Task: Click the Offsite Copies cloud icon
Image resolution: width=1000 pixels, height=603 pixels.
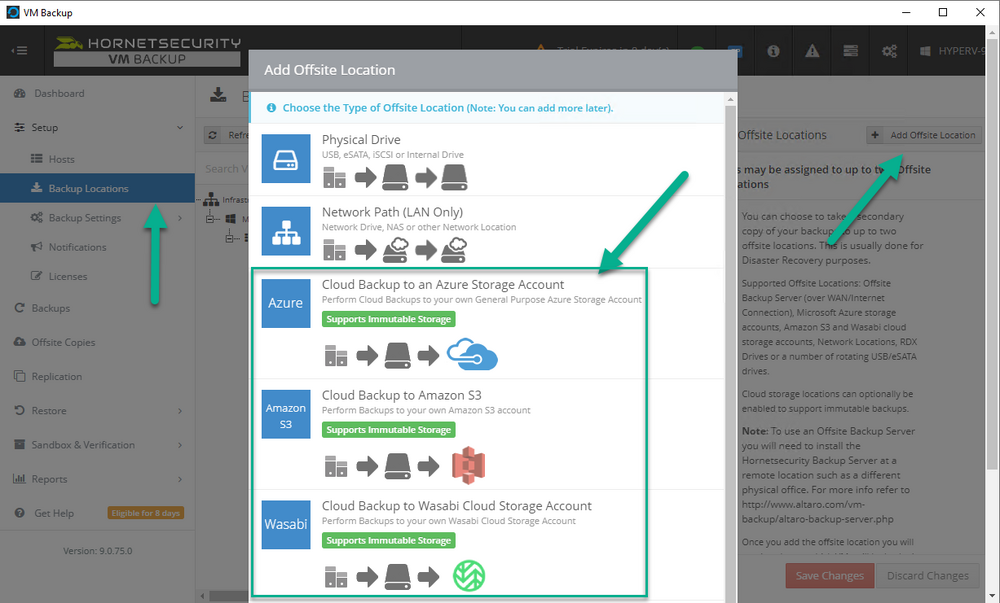Action: (20, 342)
